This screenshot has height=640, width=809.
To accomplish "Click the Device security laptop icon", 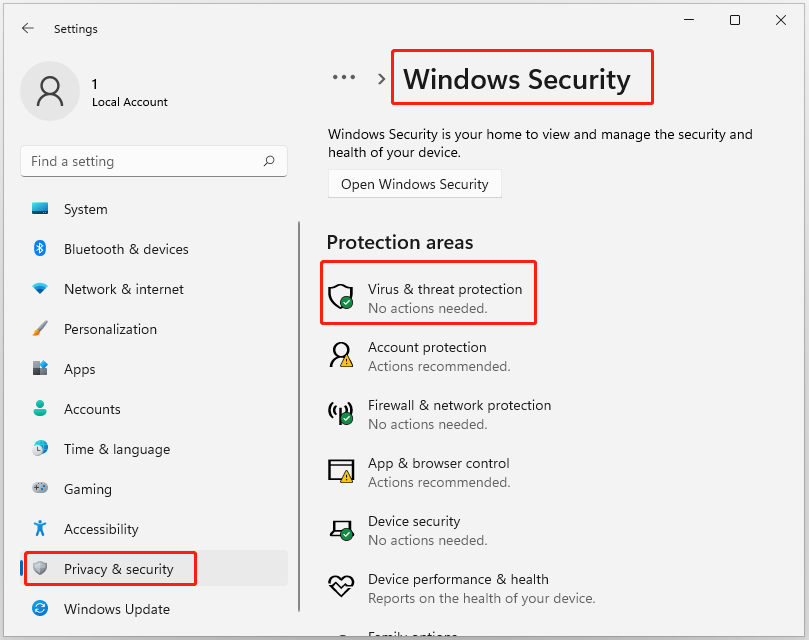I will (341, 530).
